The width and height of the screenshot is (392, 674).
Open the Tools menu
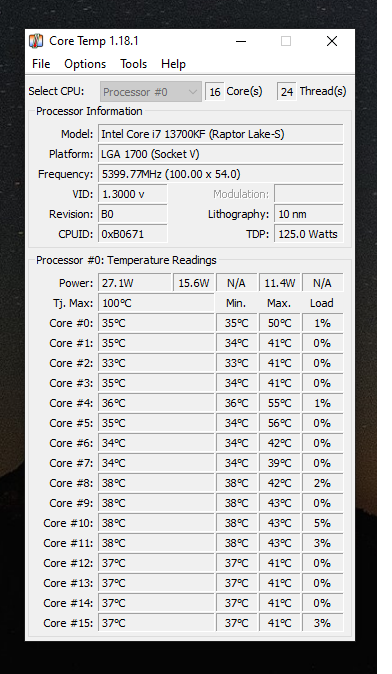(x=134, y=64)
